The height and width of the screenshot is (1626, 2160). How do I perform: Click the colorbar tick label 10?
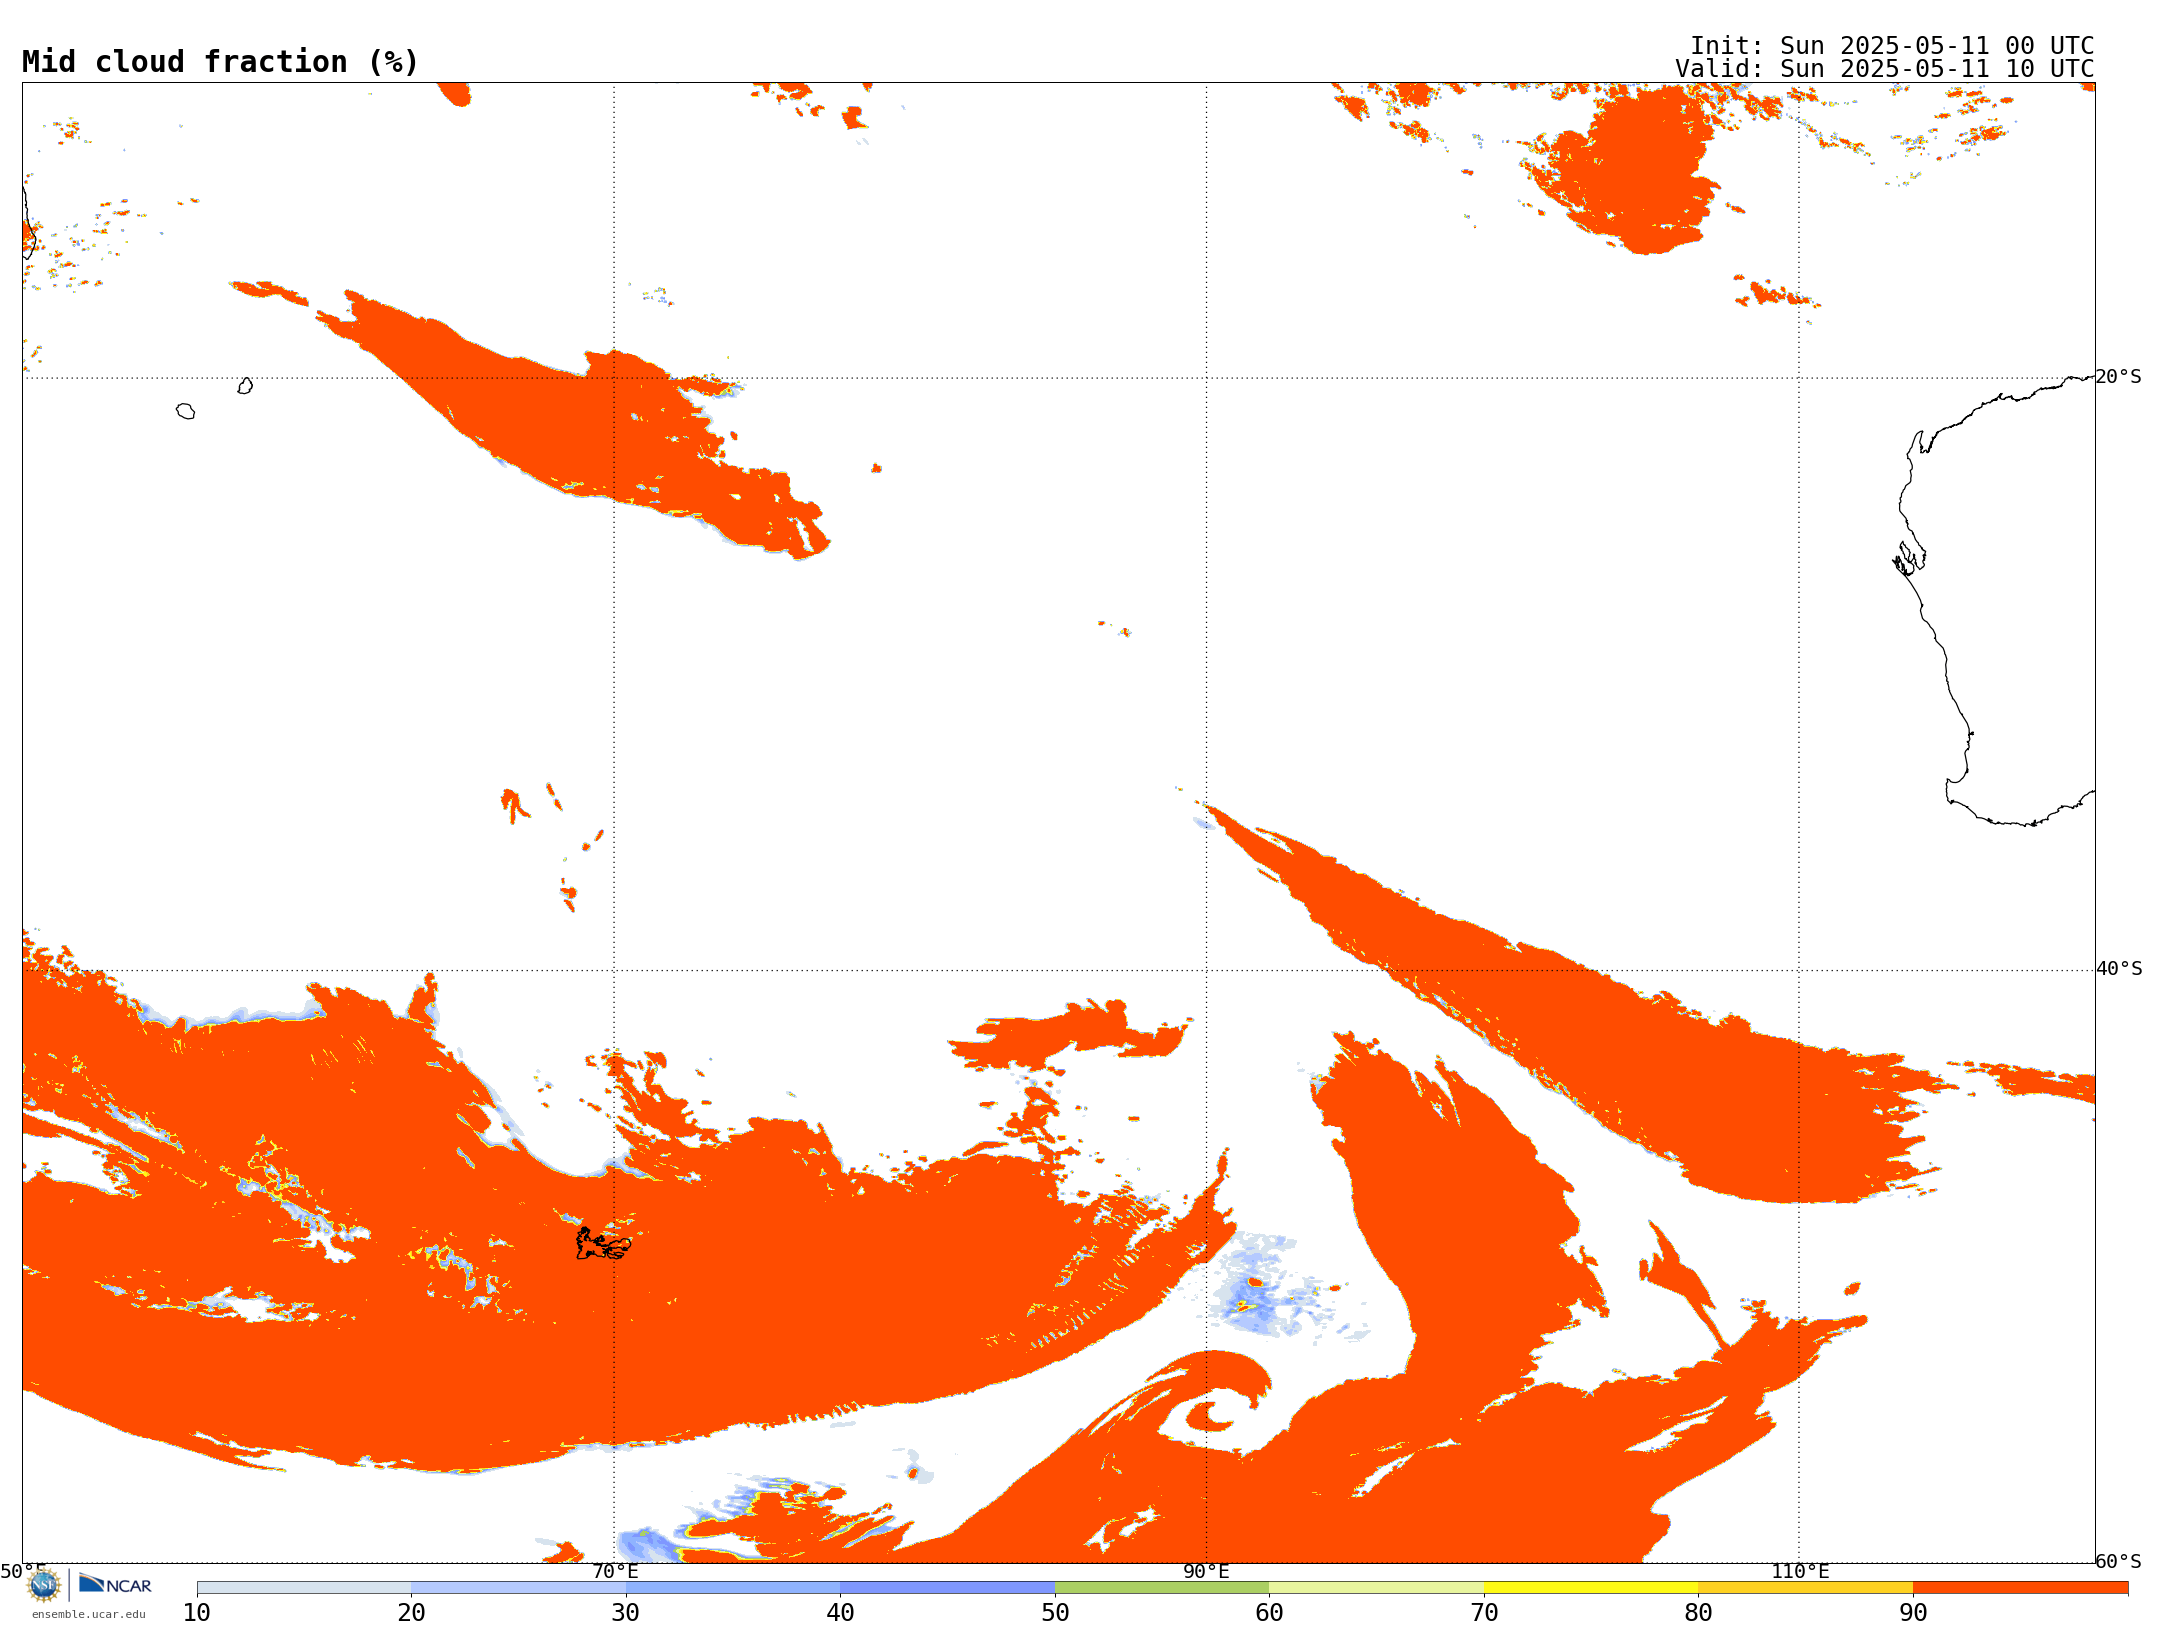click(197, 1613)
